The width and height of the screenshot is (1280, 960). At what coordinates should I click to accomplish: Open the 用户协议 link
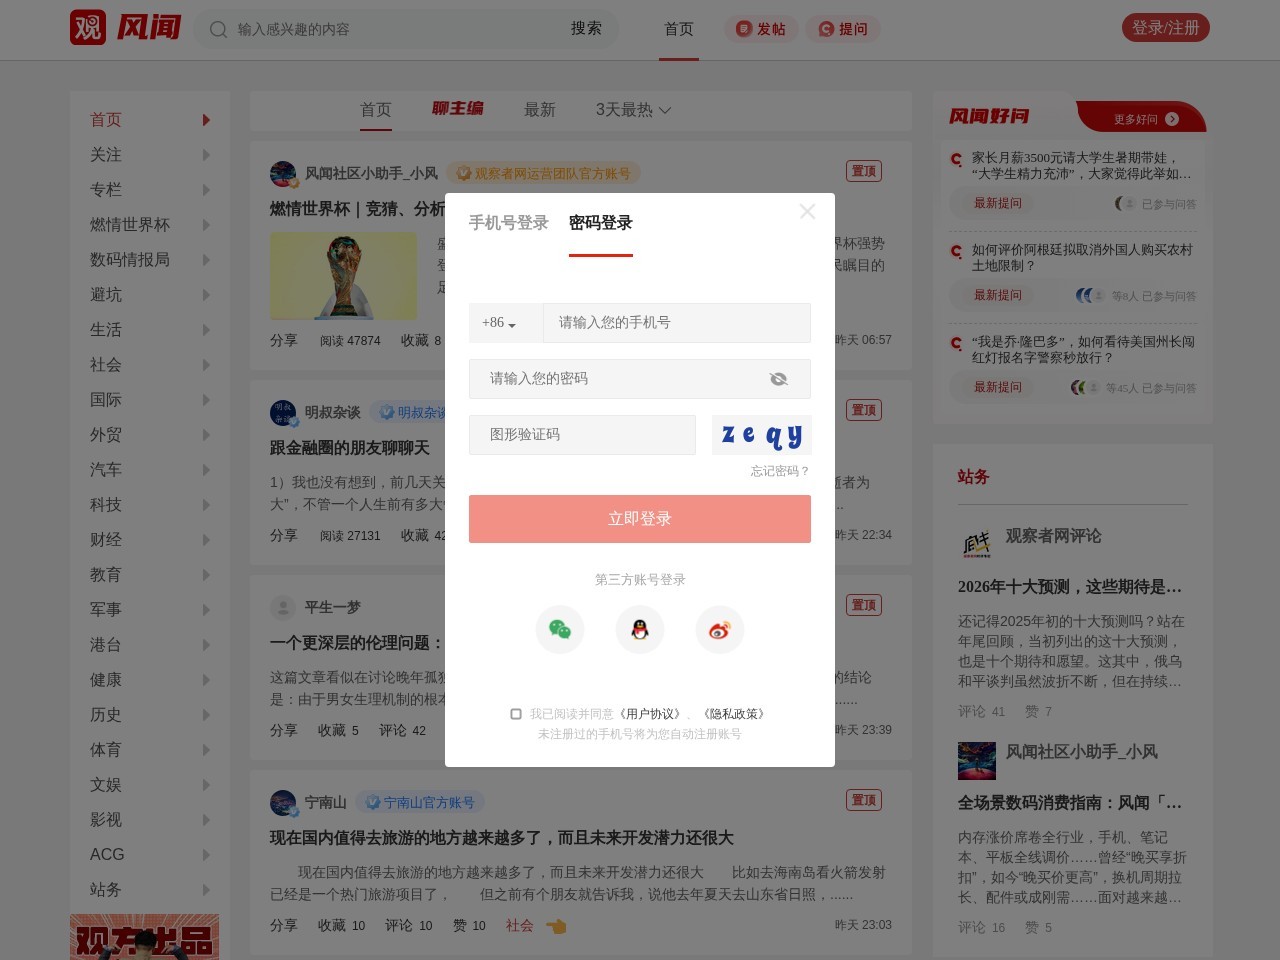(x=650, y=714)
